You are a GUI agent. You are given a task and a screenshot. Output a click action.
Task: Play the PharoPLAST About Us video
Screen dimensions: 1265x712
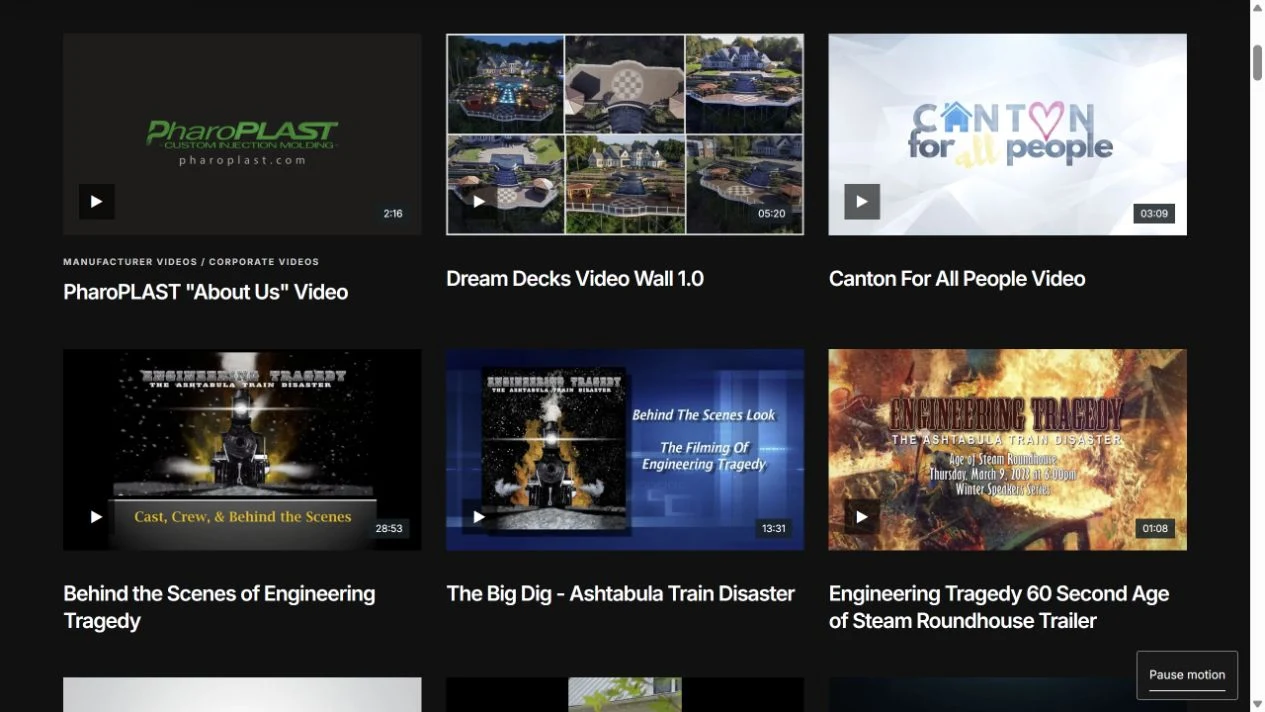tap(97, 201)
